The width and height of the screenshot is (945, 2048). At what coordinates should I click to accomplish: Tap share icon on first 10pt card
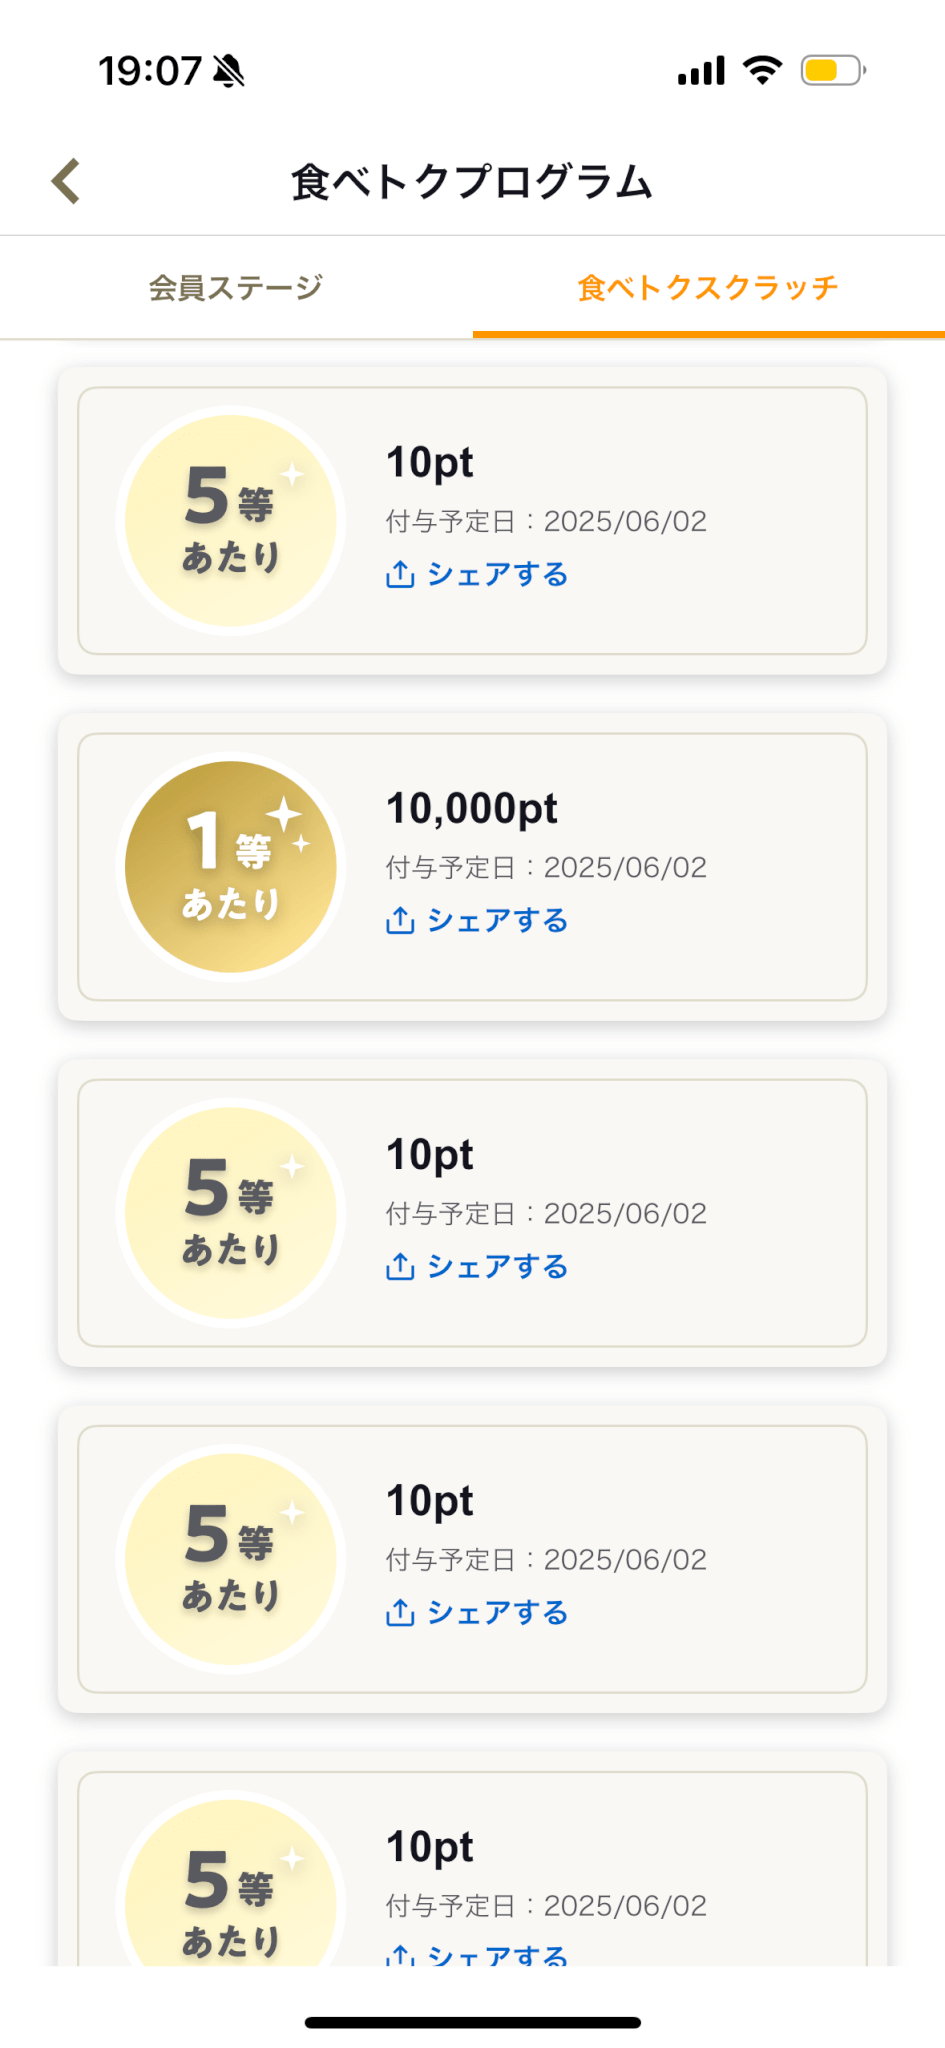(x=400, y=574)
